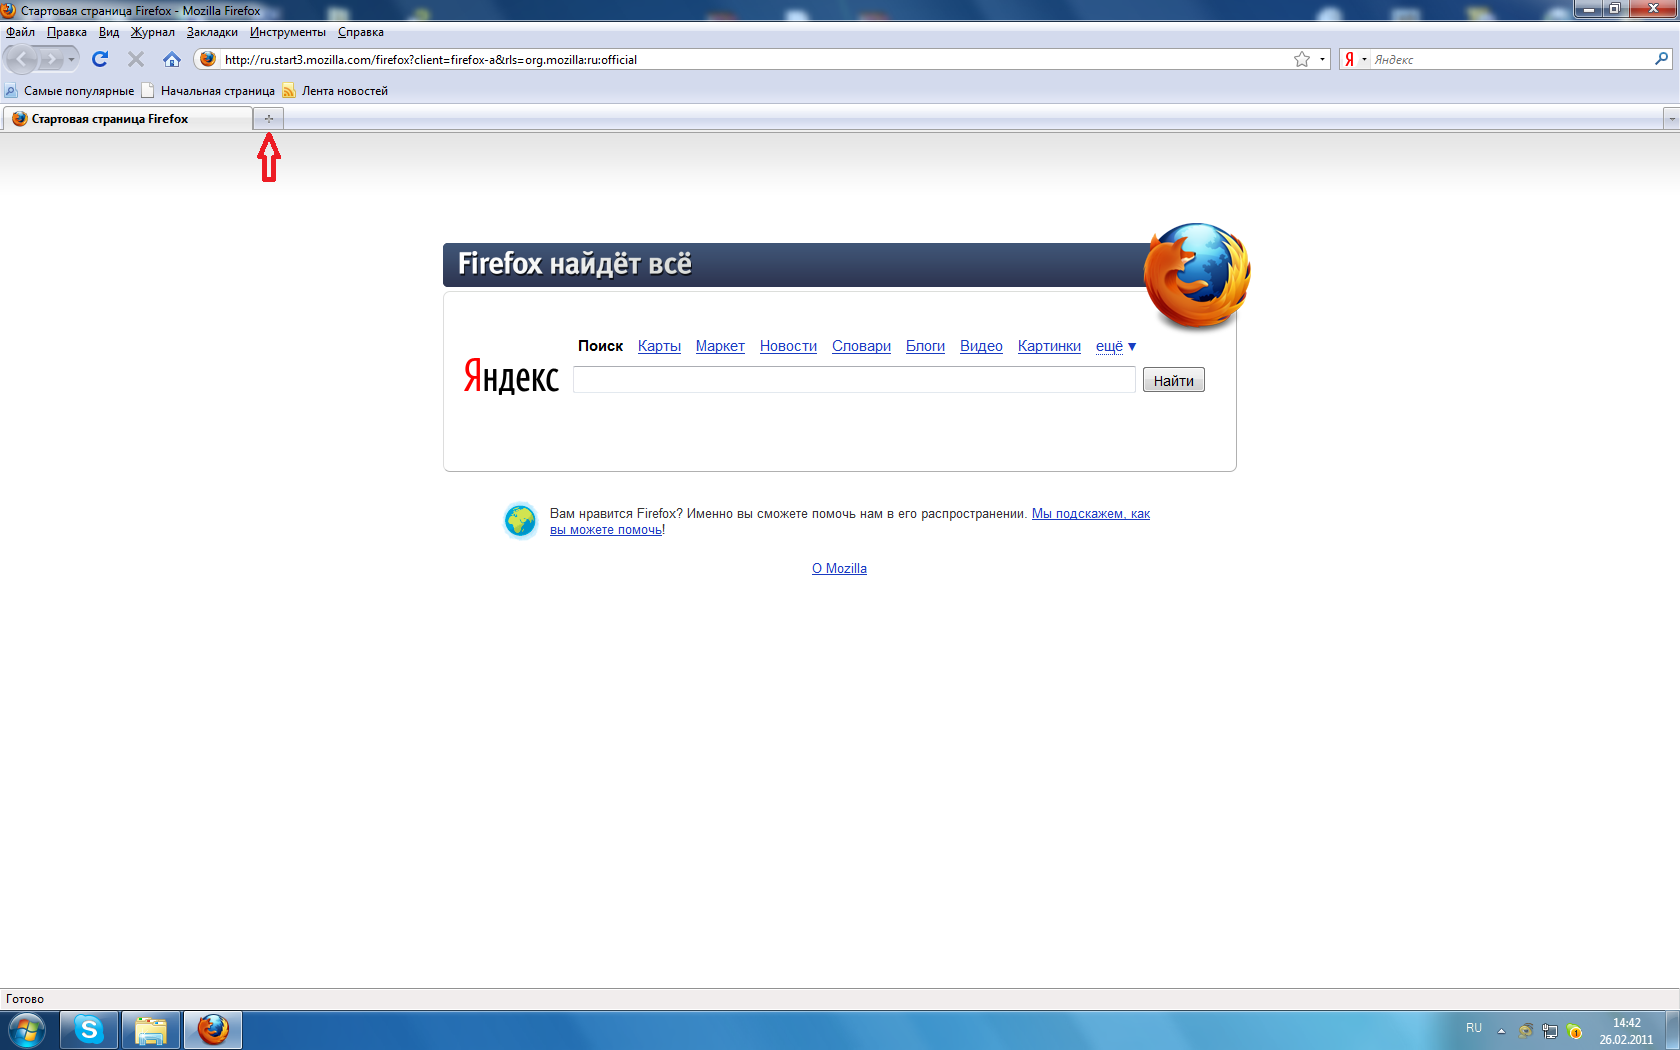This screenshot has width=1680, height=1050.
Task: Expand the ещё more services dropdown
Action: click(x=1116, y=346)
